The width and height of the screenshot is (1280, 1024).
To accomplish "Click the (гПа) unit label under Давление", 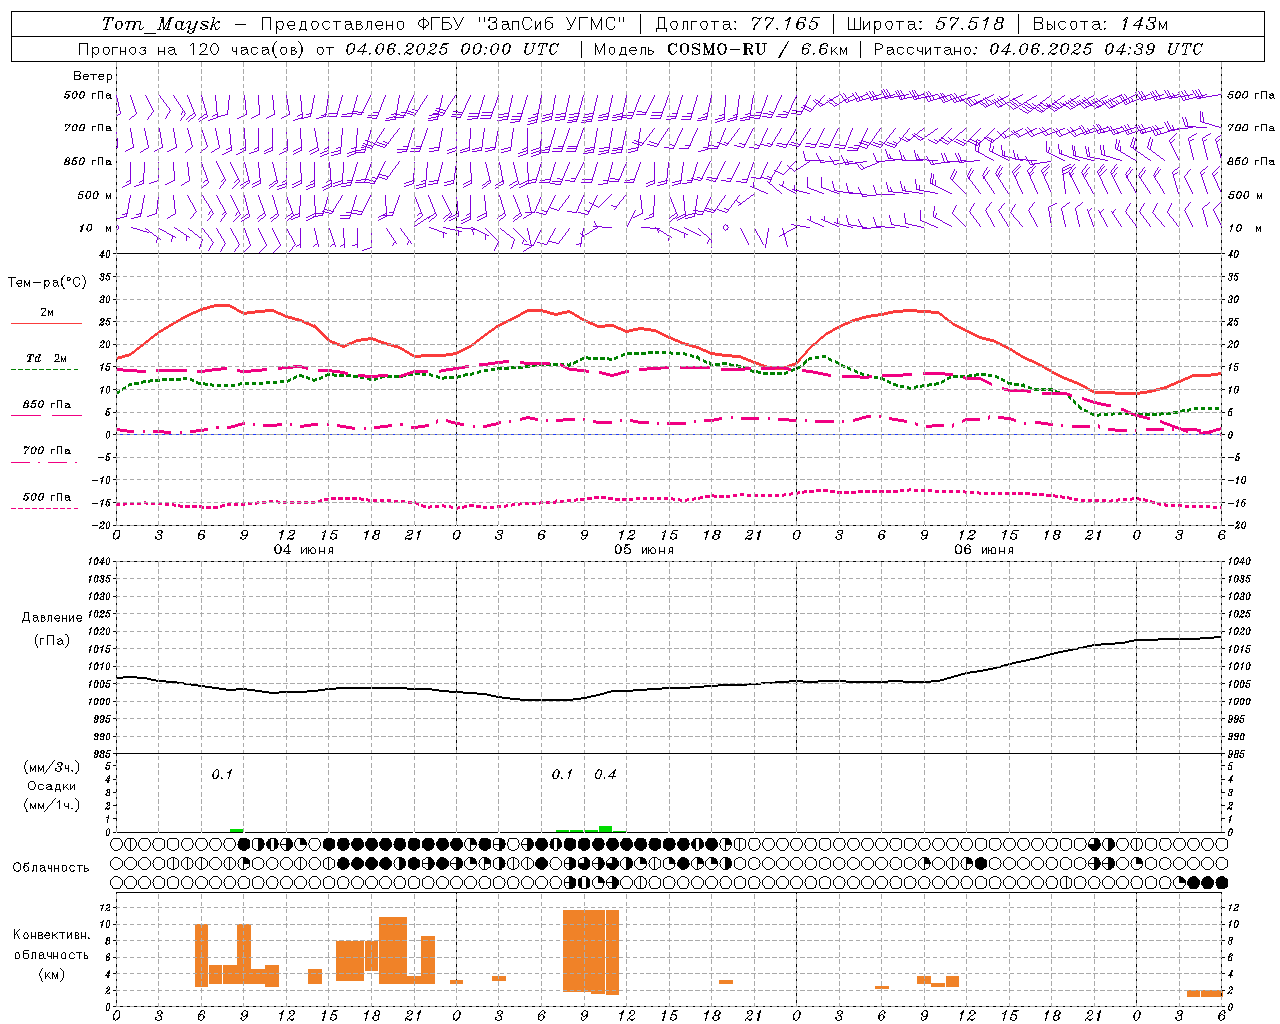I will 52,641.
